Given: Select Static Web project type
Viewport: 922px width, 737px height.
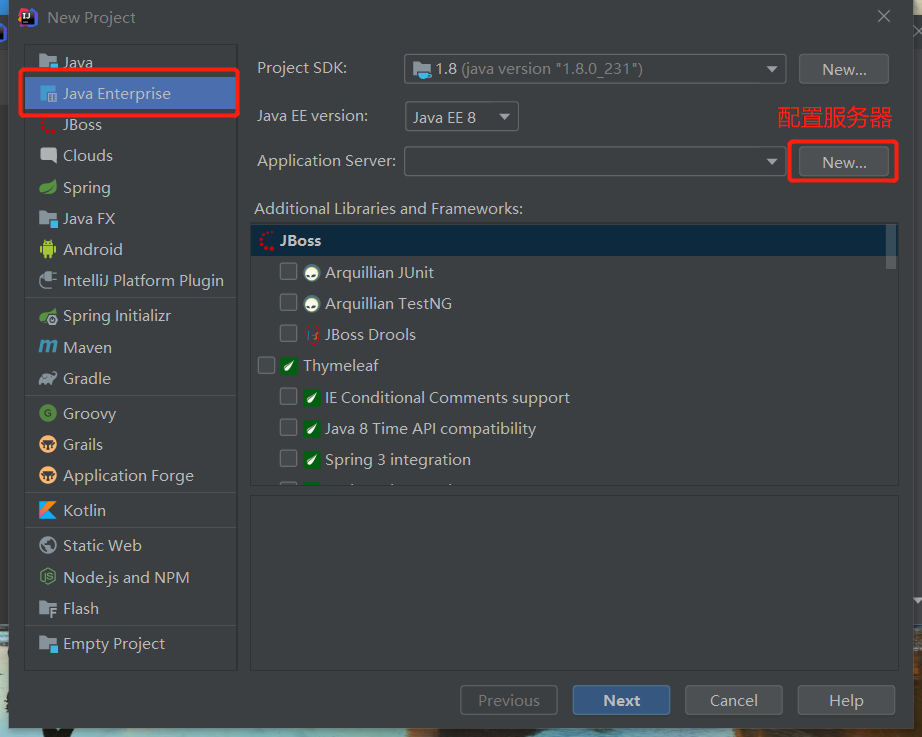Looking at the screenshot, I should click(x=130, y=545).
